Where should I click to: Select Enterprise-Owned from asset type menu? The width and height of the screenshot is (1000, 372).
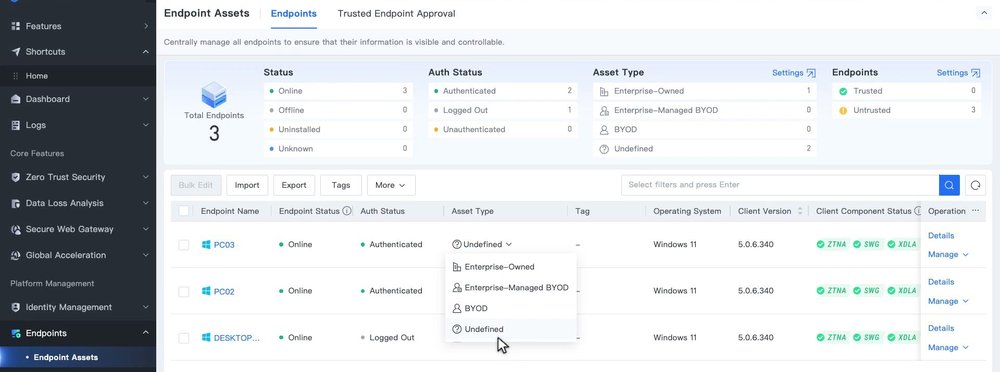(511, 267)
